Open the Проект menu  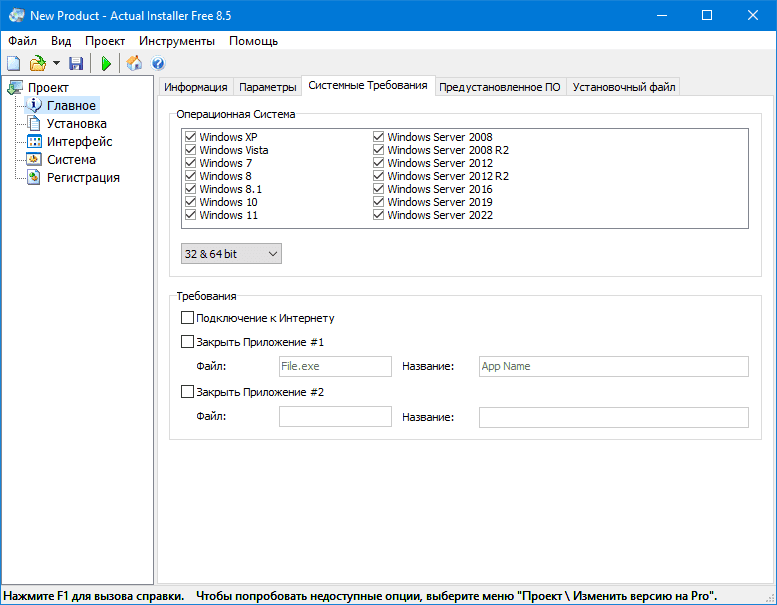(105, 41)
